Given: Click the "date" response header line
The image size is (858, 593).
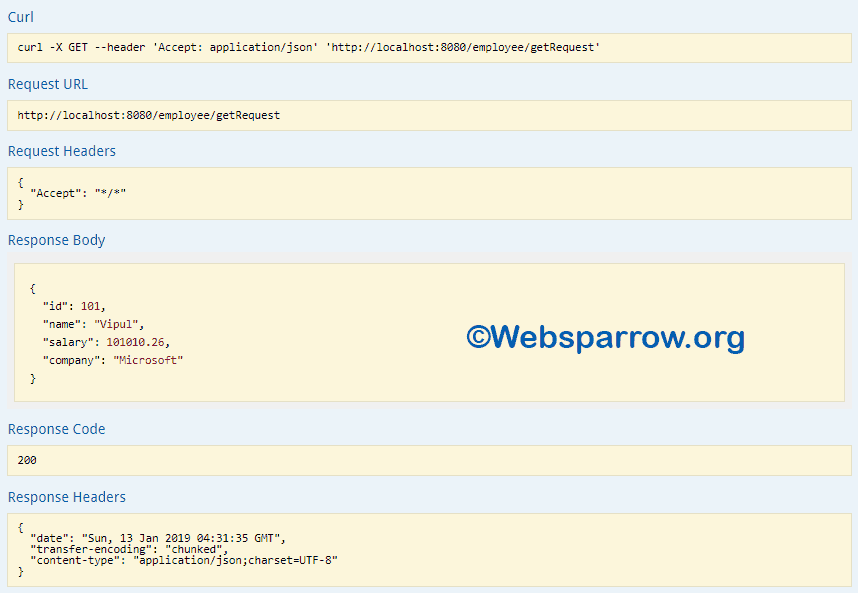Looking at the screenshot, I should pyautogui.click(x=158, y=538).
